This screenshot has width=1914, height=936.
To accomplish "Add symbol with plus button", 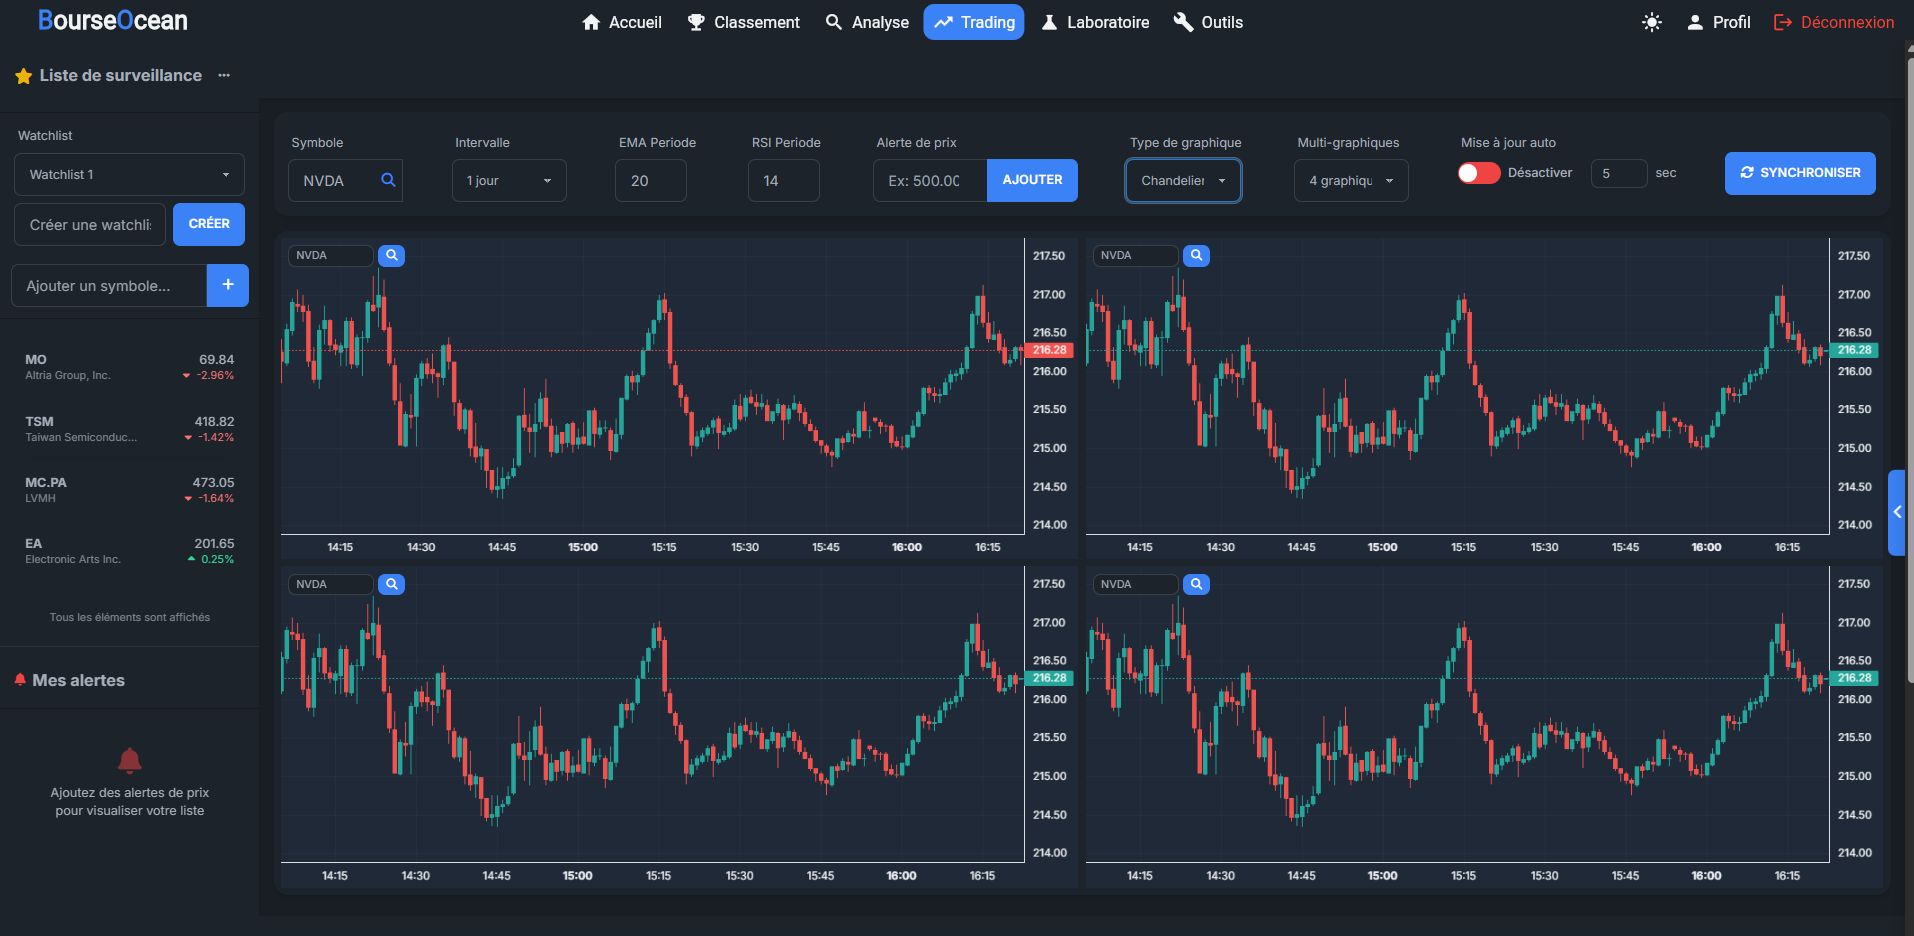I will pos(228,285).
